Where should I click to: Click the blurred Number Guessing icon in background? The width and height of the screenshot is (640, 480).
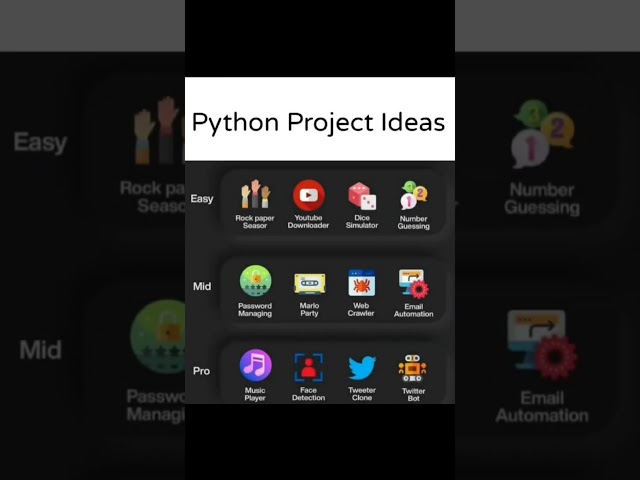543,133
